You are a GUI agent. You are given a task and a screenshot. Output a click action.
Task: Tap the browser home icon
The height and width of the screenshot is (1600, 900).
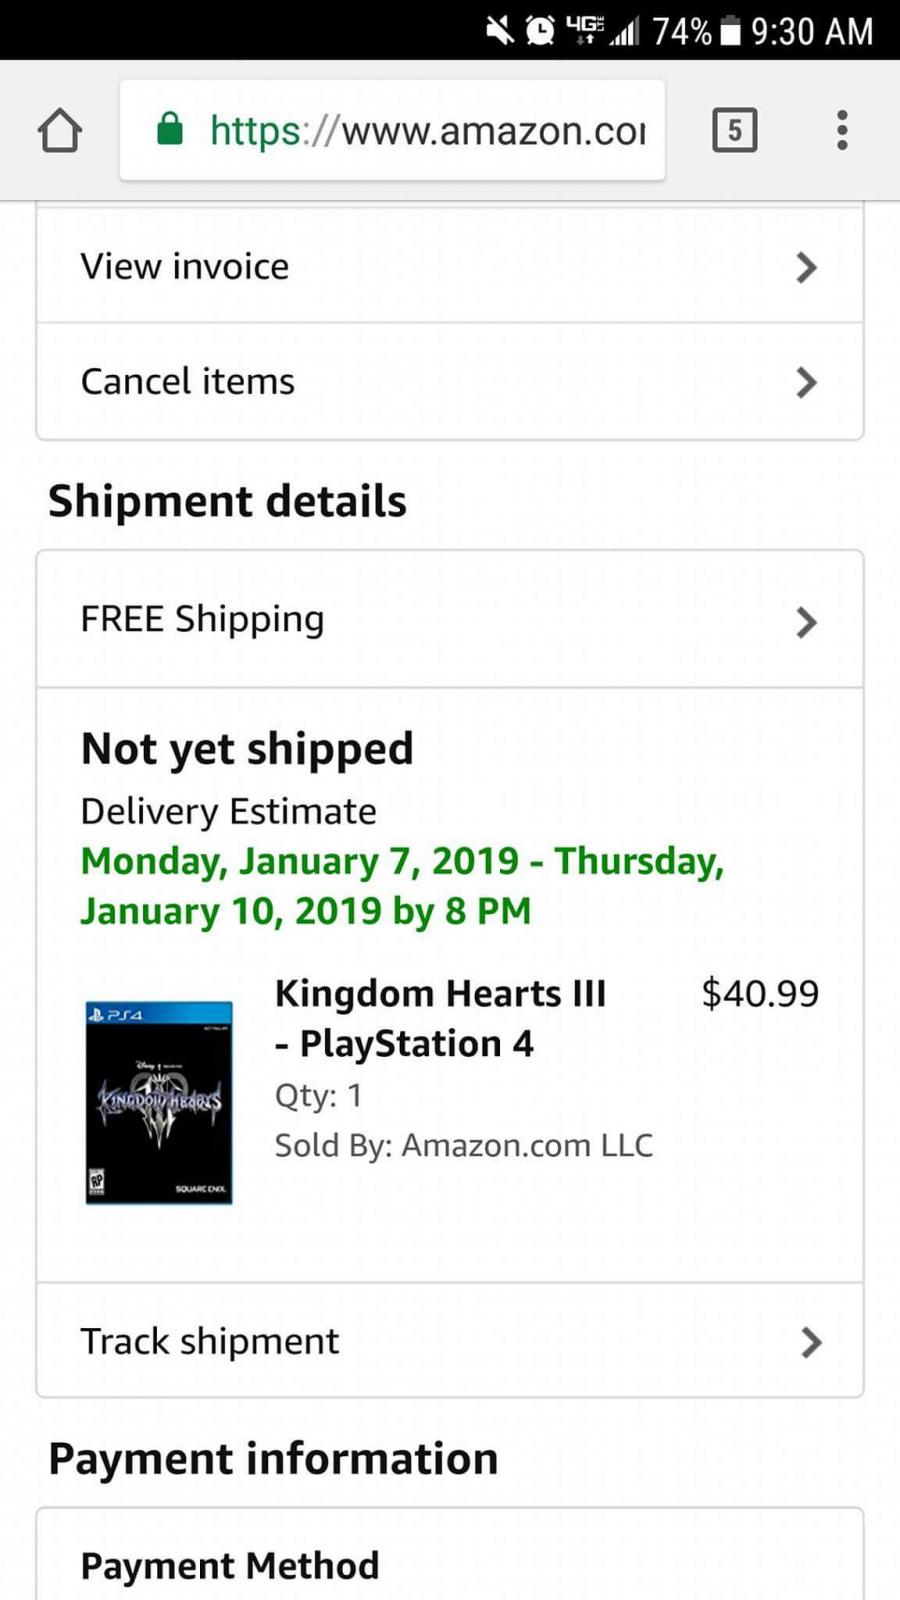[60, 130]
